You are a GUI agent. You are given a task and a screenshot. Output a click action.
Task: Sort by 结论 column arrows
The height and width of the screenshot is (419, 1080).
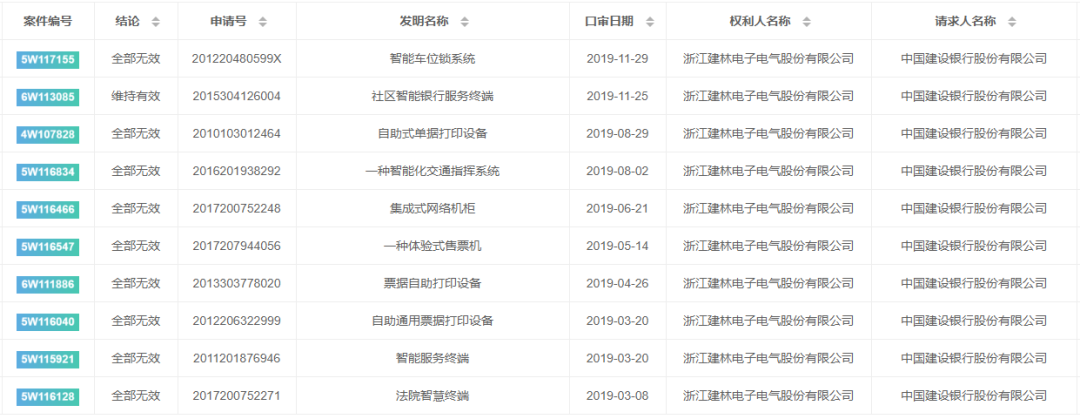click(155, 21)
